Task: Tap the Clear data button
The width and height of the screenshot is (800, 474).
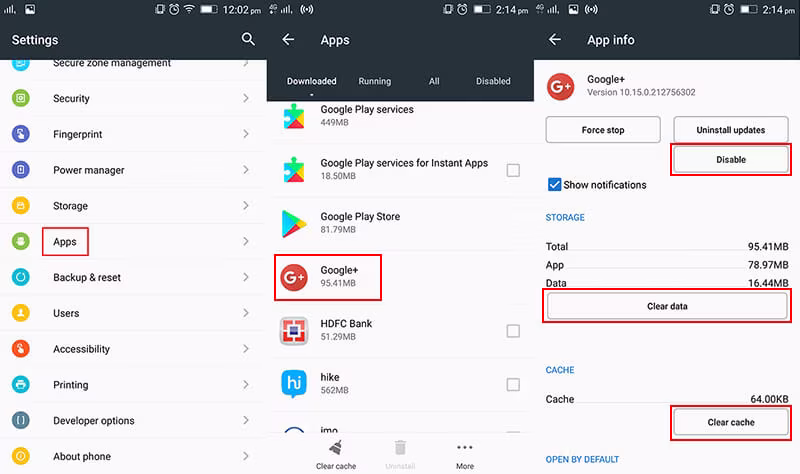Action: click(667, 306)
